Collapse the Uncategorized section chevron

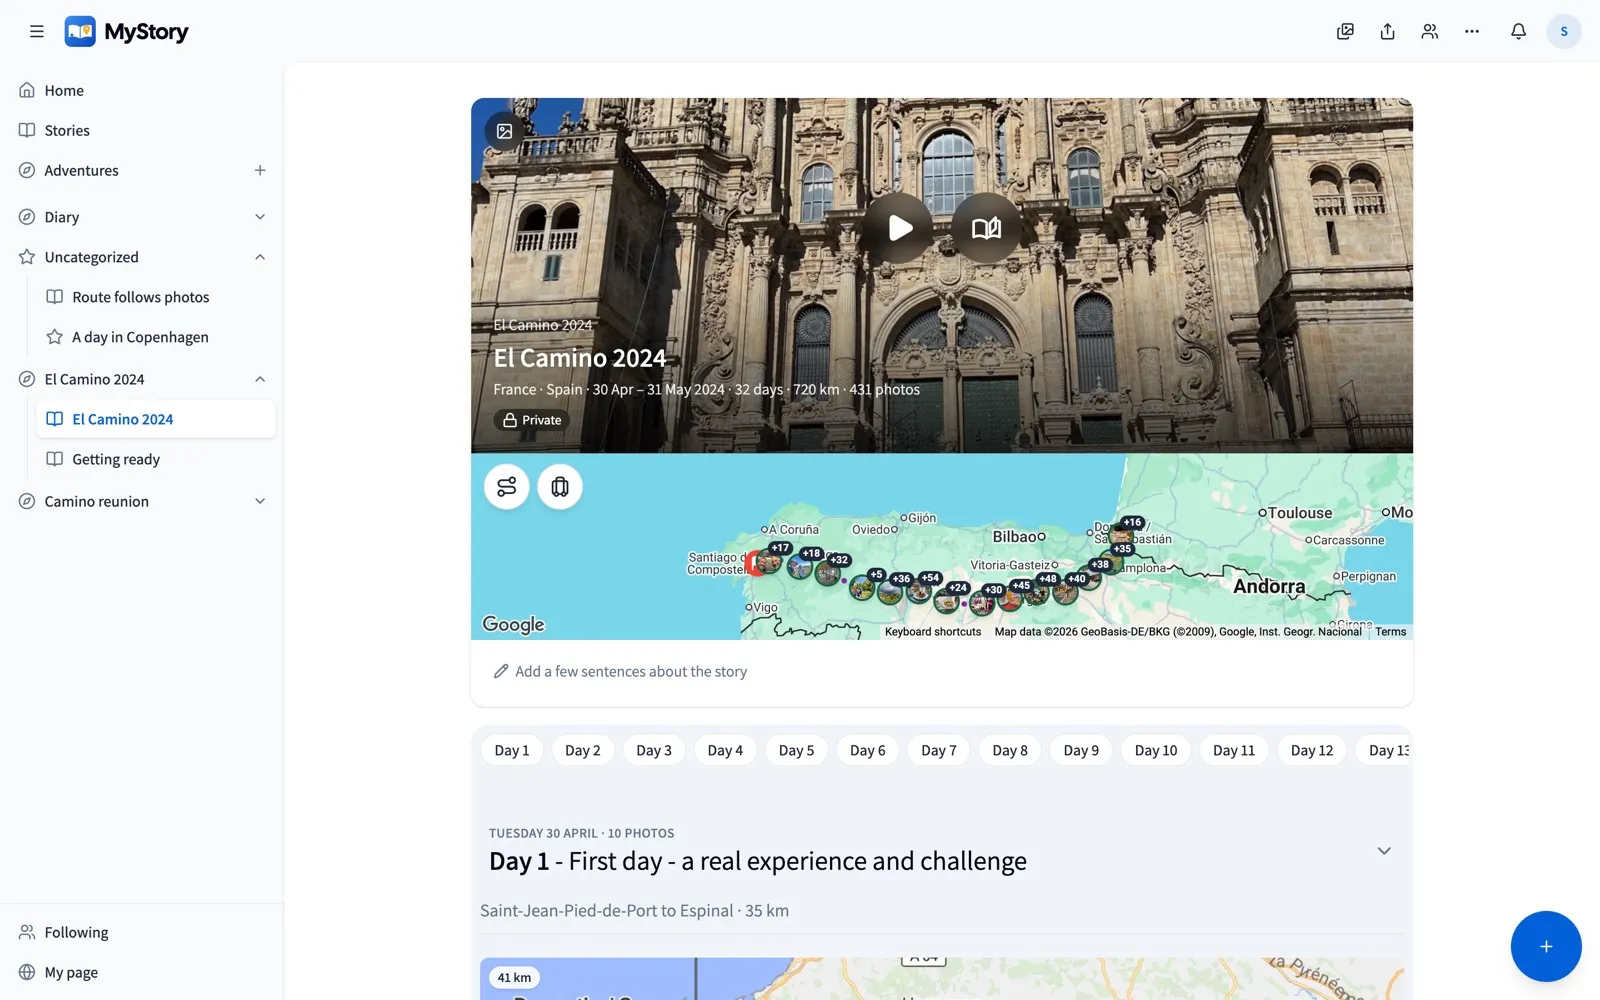pyautogui.click(x=260, y=257)
